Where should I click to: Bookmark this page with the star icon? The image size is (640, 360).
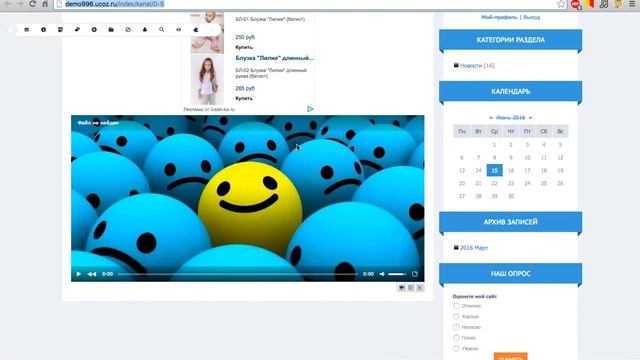[561, 4]
